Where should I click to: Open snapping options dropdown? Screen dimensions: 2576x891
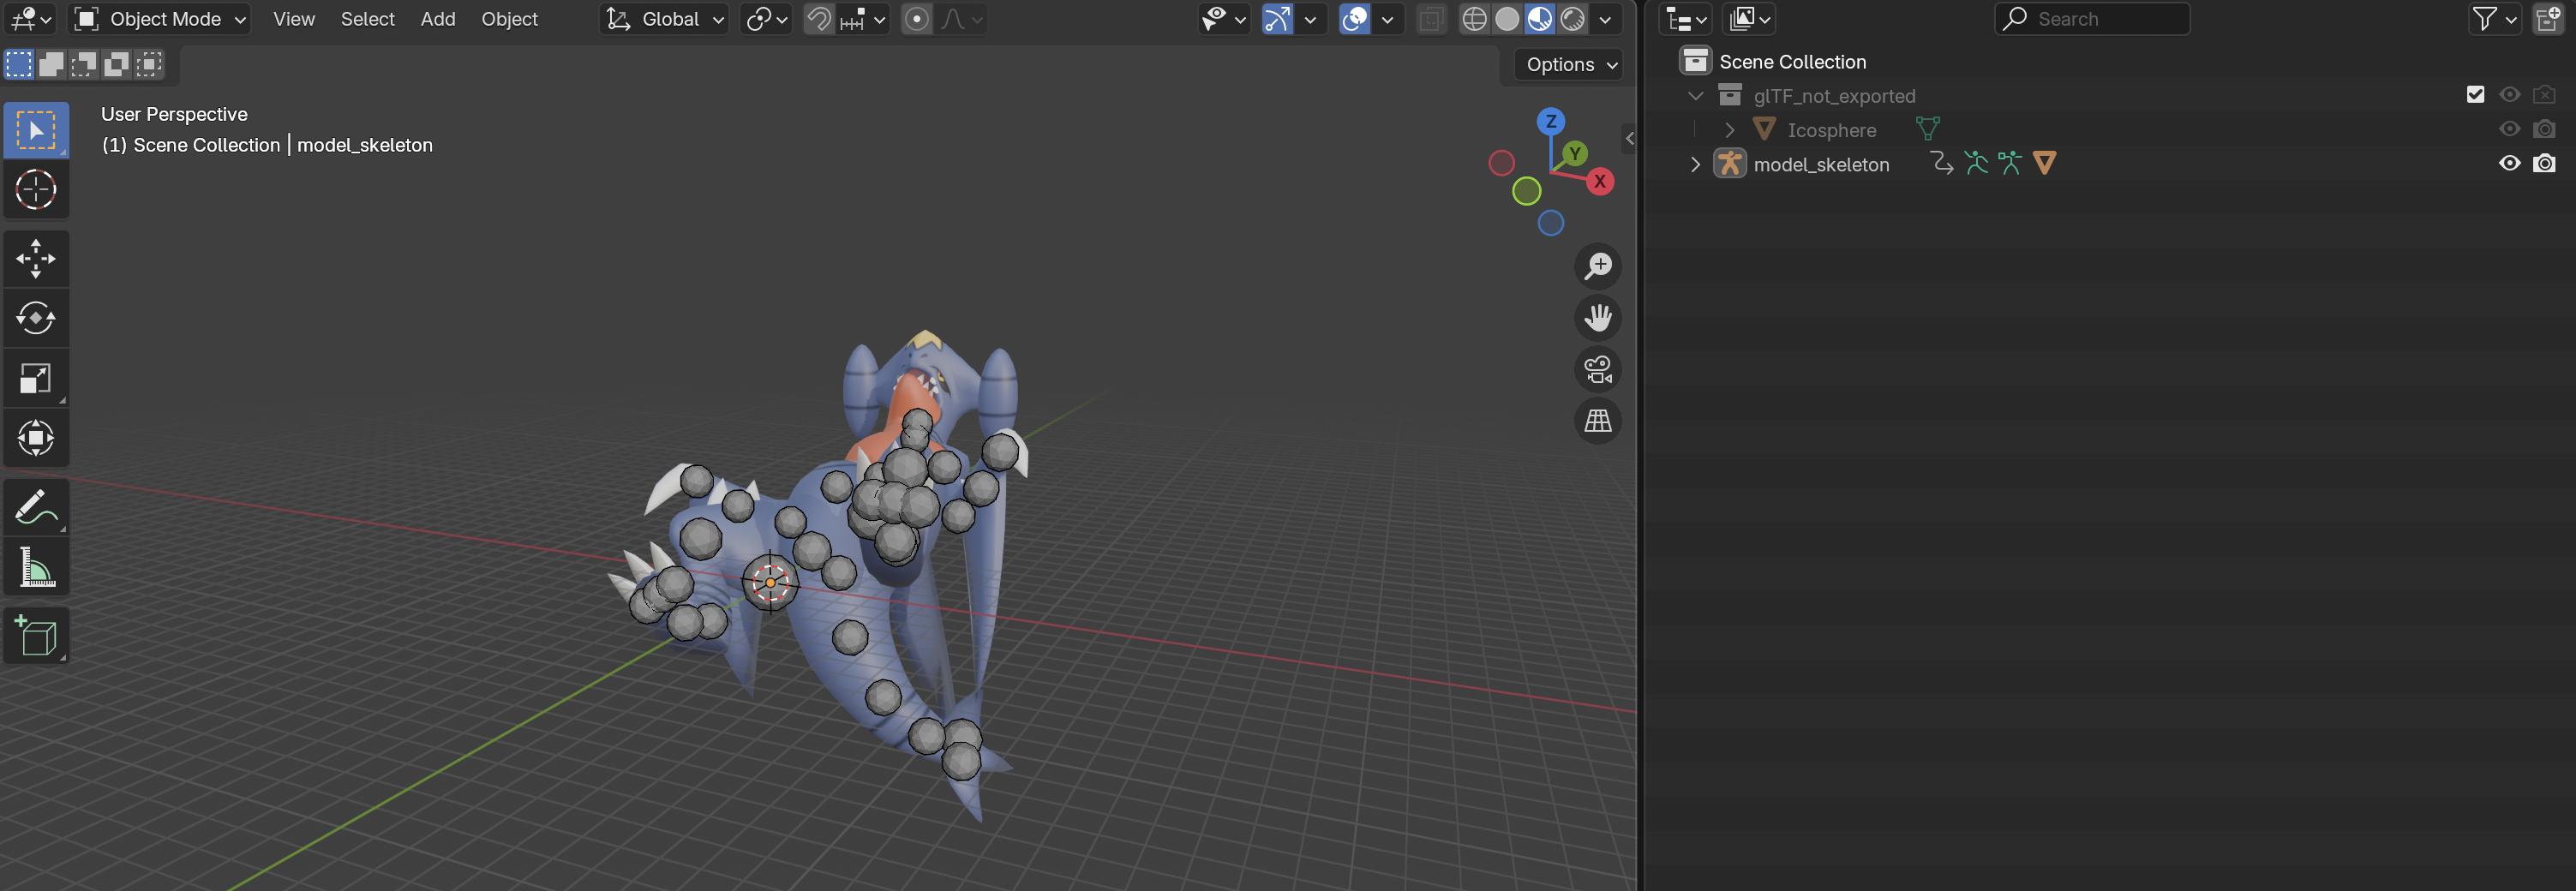point(863,19)
